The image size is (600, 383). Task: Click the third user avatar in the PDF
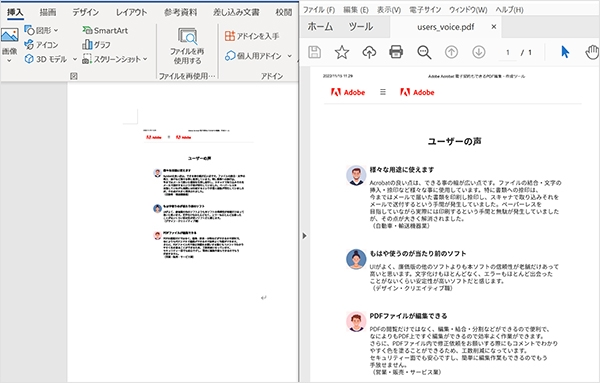(356, 321)
